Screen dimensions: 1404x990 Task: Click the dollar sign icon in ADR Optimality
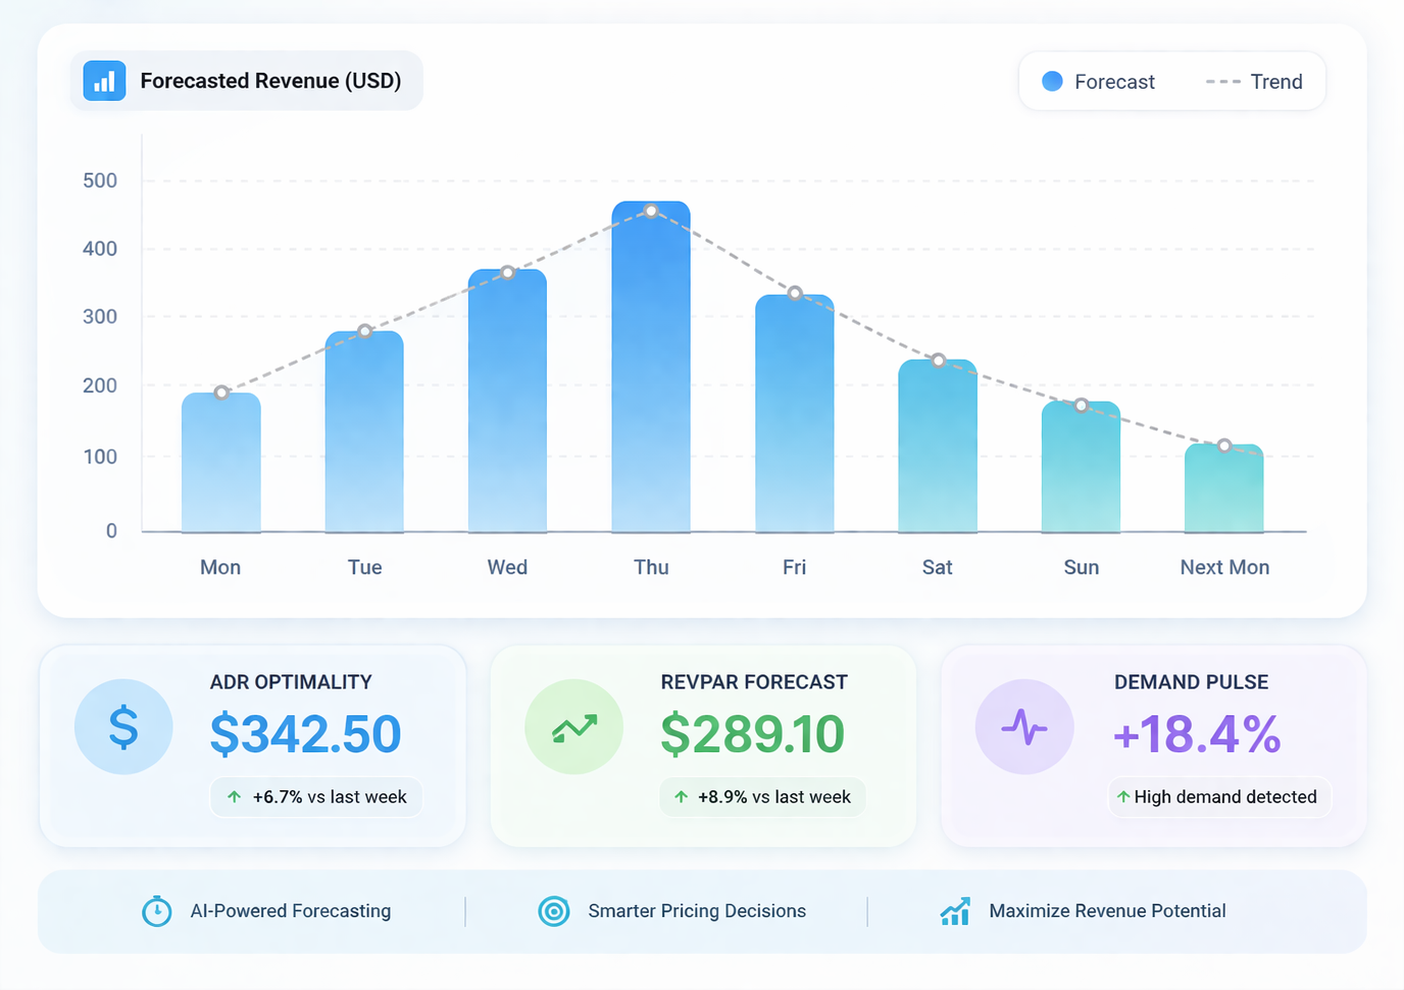[123, 727]
